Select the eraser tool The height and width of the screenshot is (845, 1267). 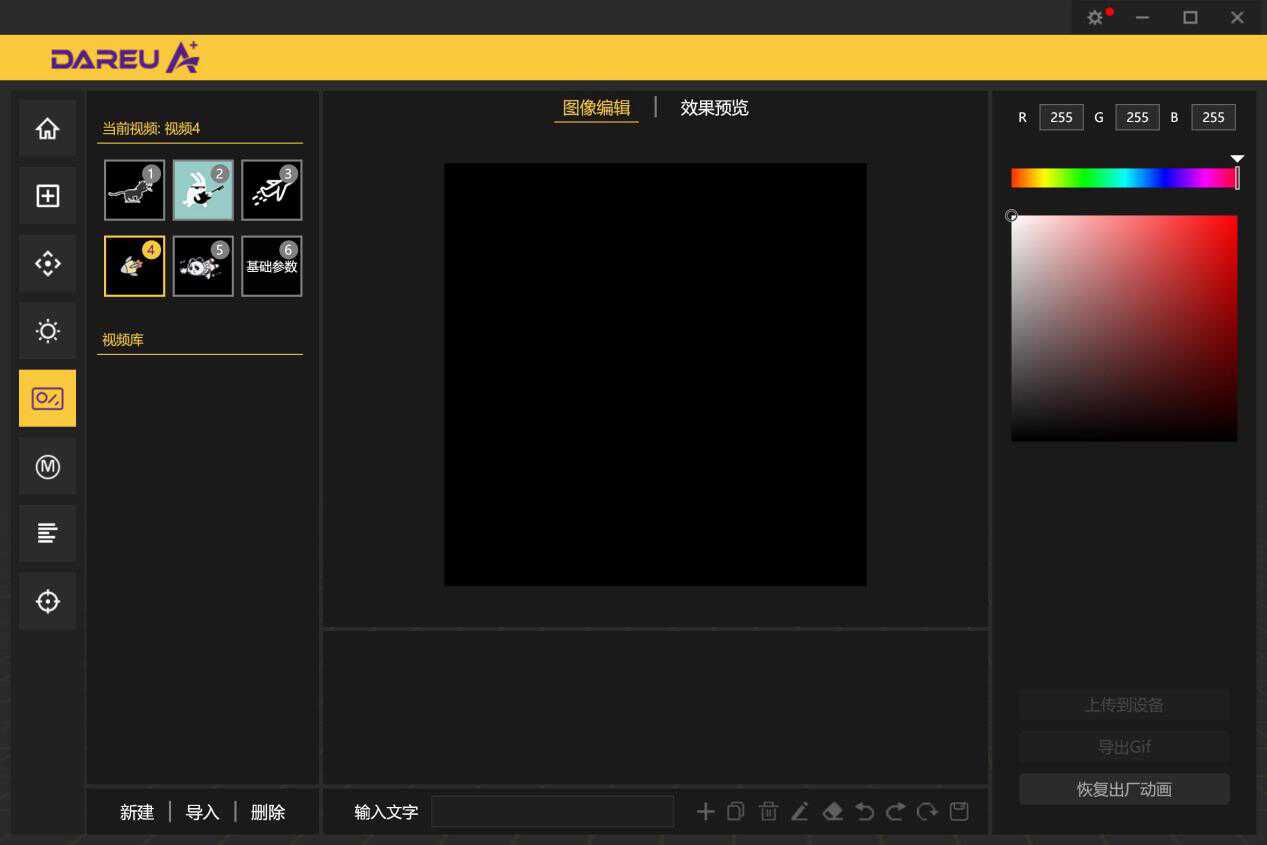(832, 812)
